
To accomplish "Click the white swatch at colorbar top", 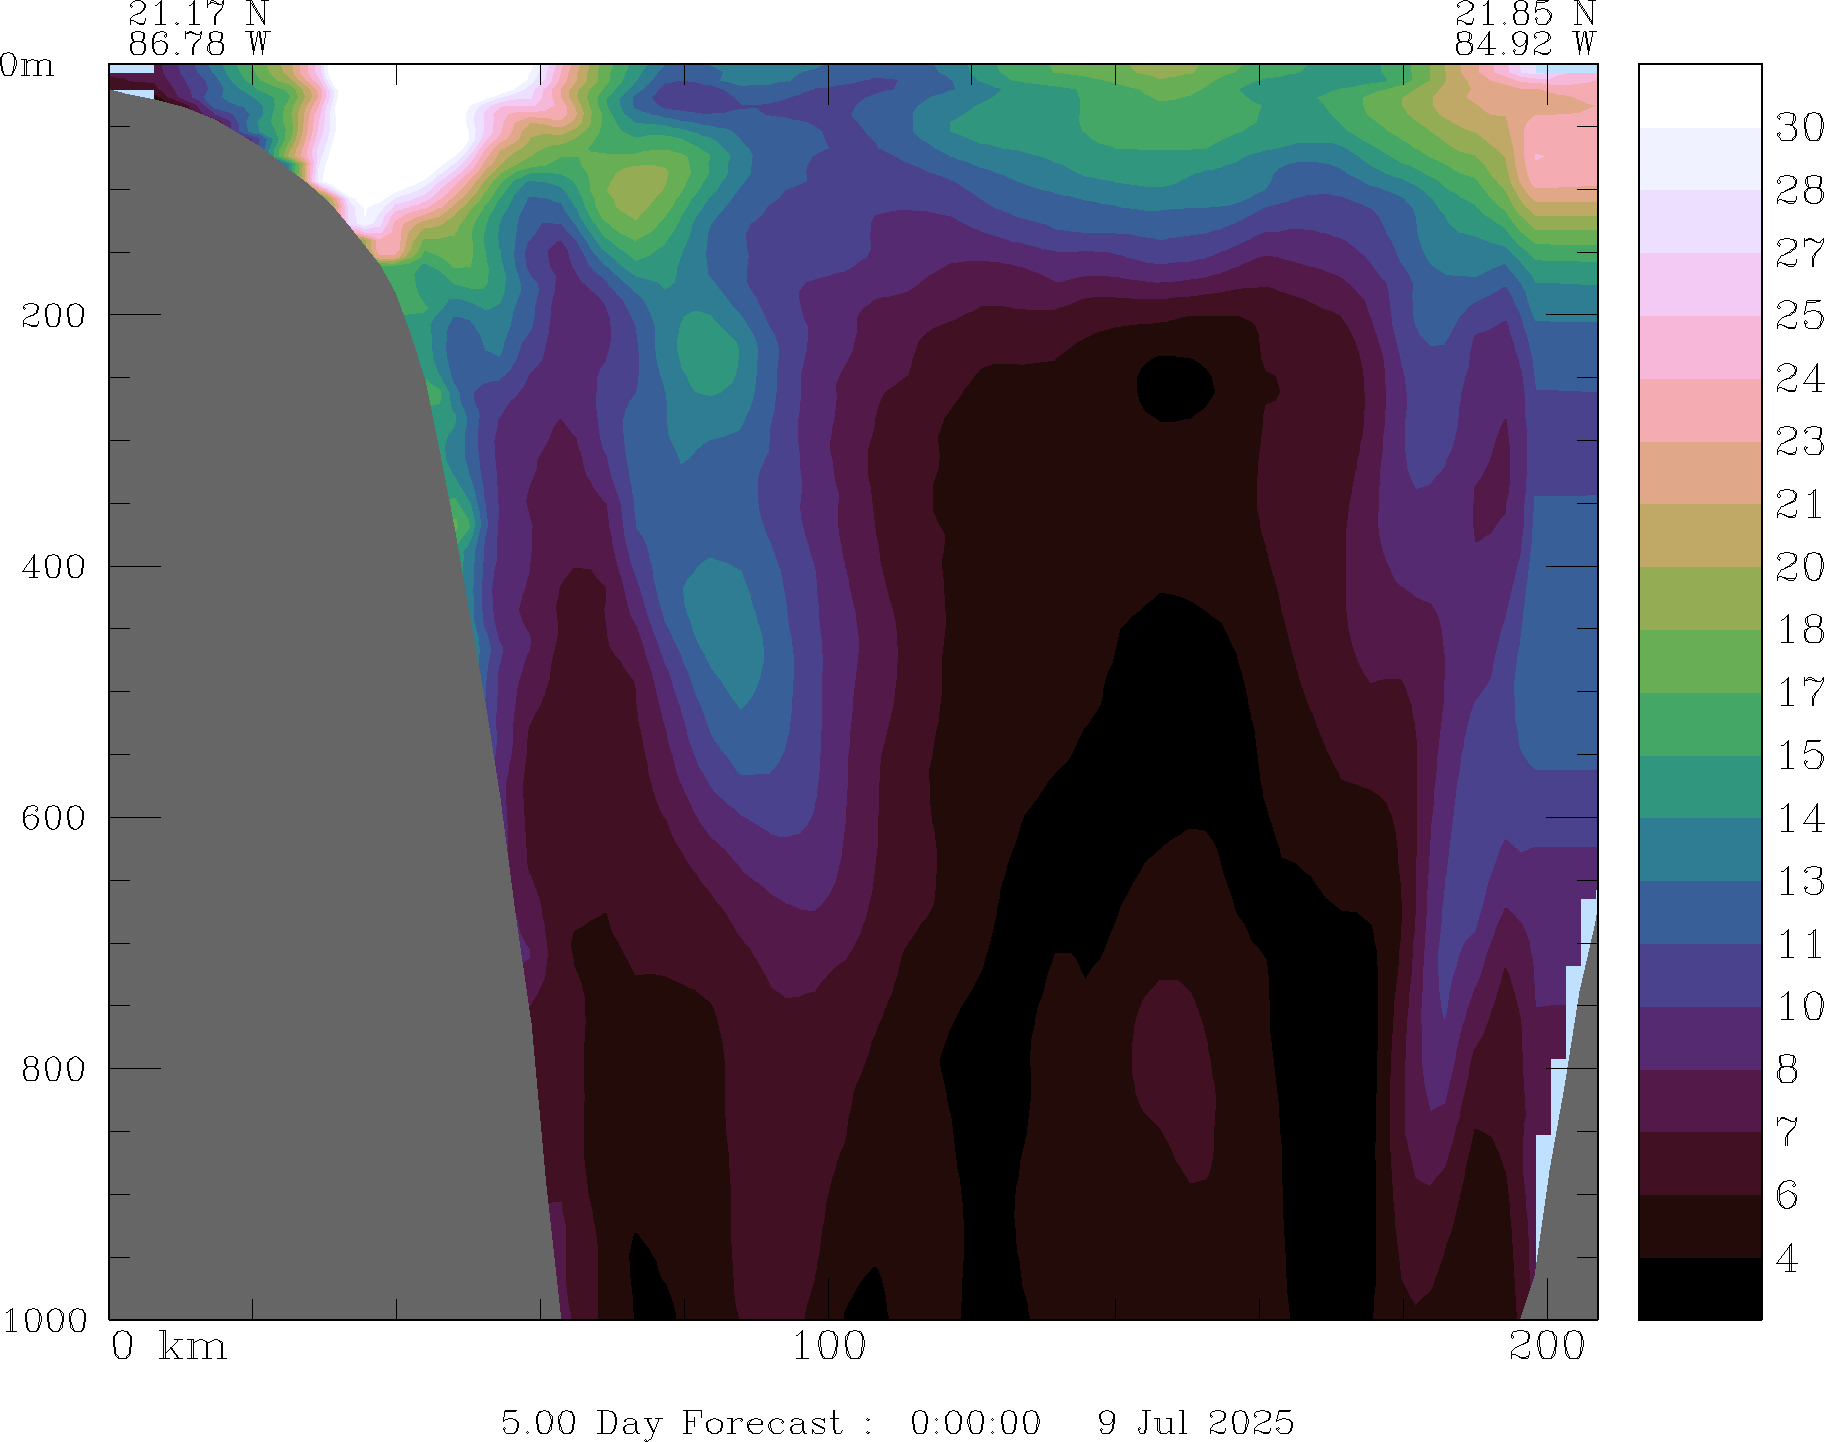I will click(1699, 96).
